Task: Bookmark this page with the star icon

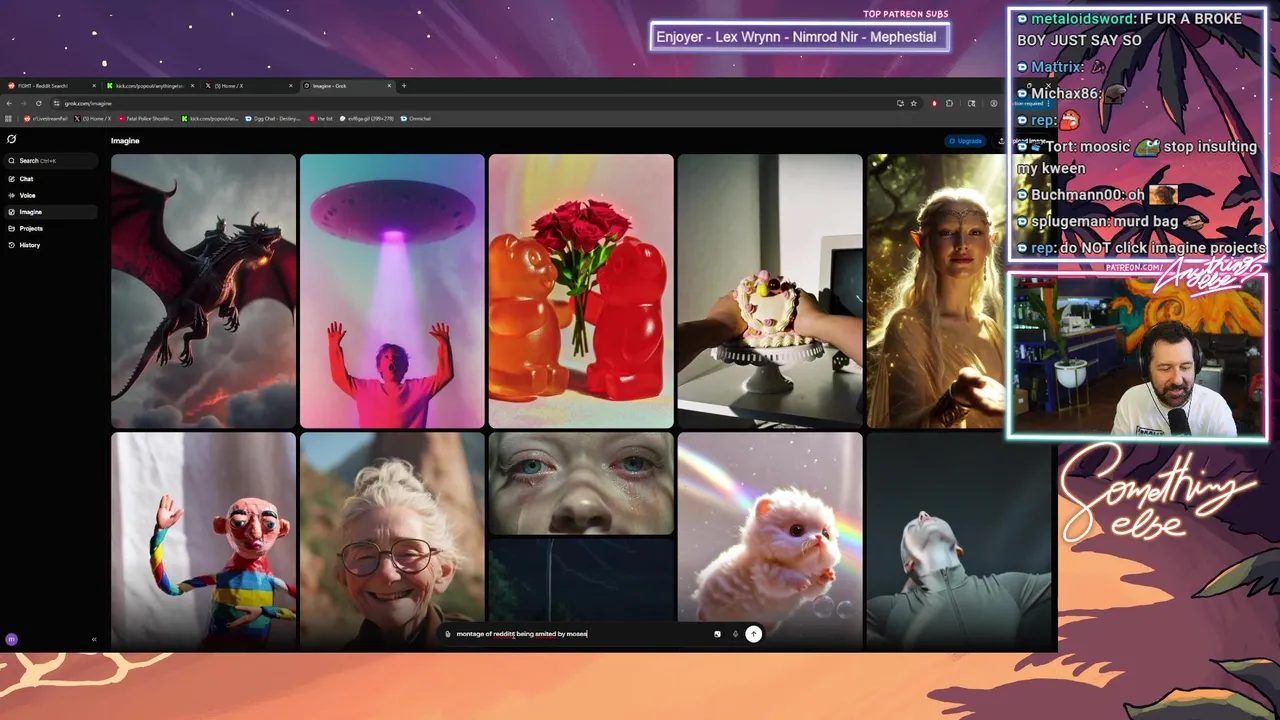Action: [x=913, y=103]
